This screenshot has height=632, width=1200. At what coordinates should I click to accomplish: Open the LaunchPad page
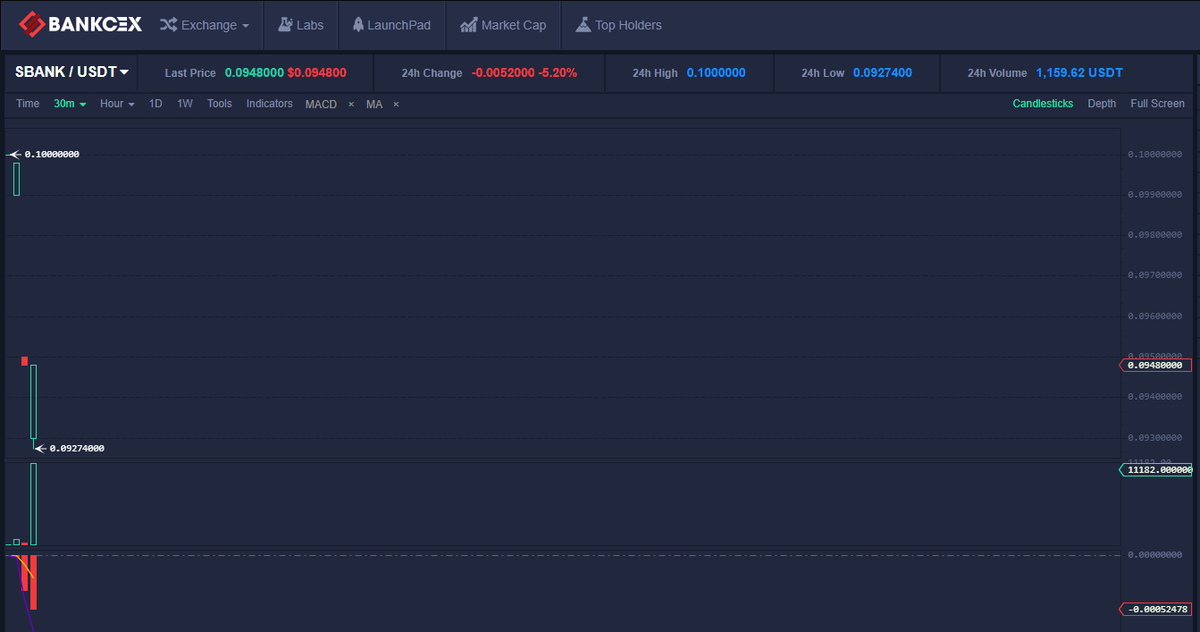coord(392,25)
